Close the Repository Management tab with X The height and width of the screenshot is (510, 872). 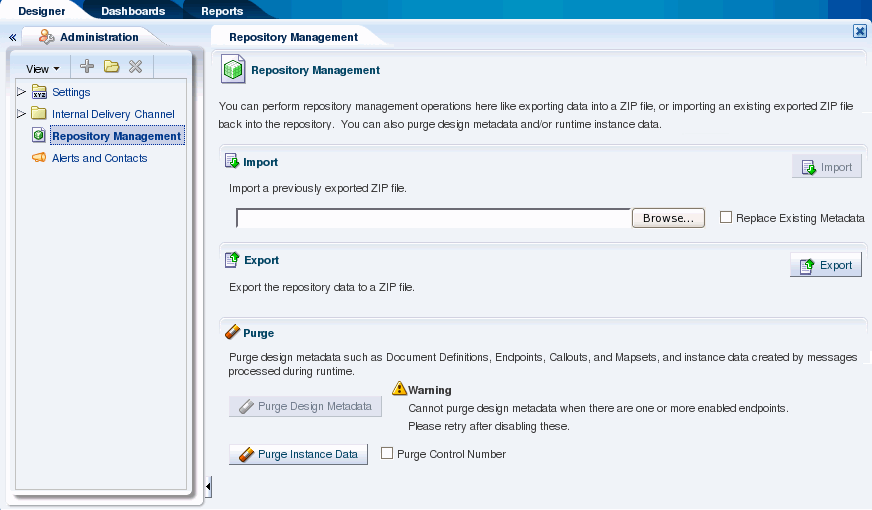click(860, 31)
